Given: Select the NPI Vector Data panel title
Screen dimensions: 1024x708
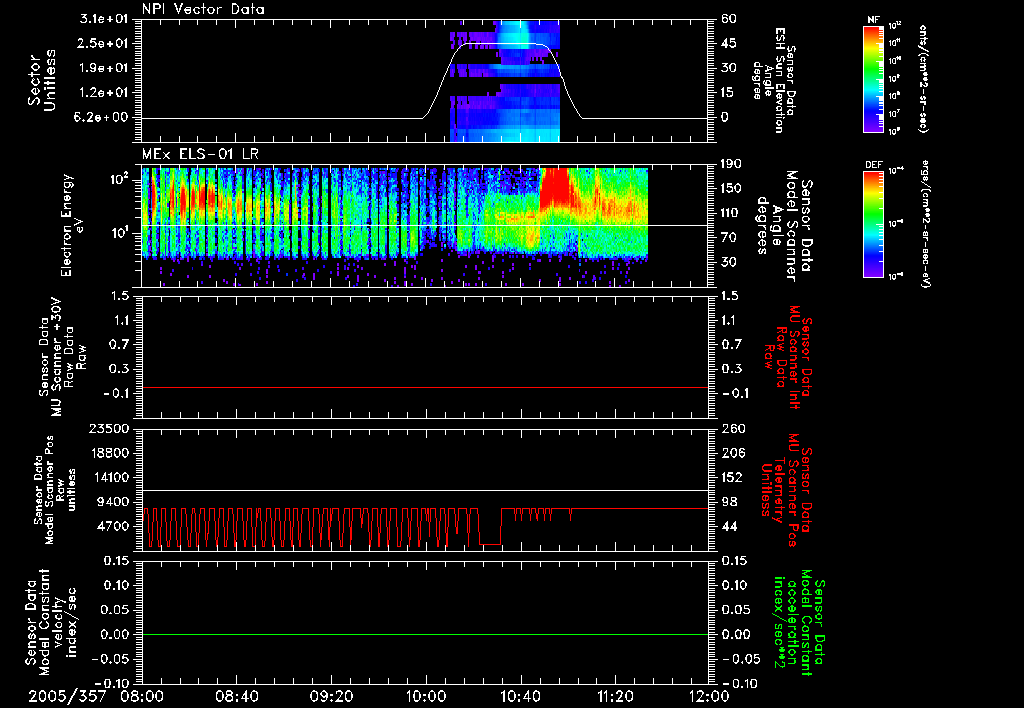Looking at the screenshot, I should coord(203,9).
